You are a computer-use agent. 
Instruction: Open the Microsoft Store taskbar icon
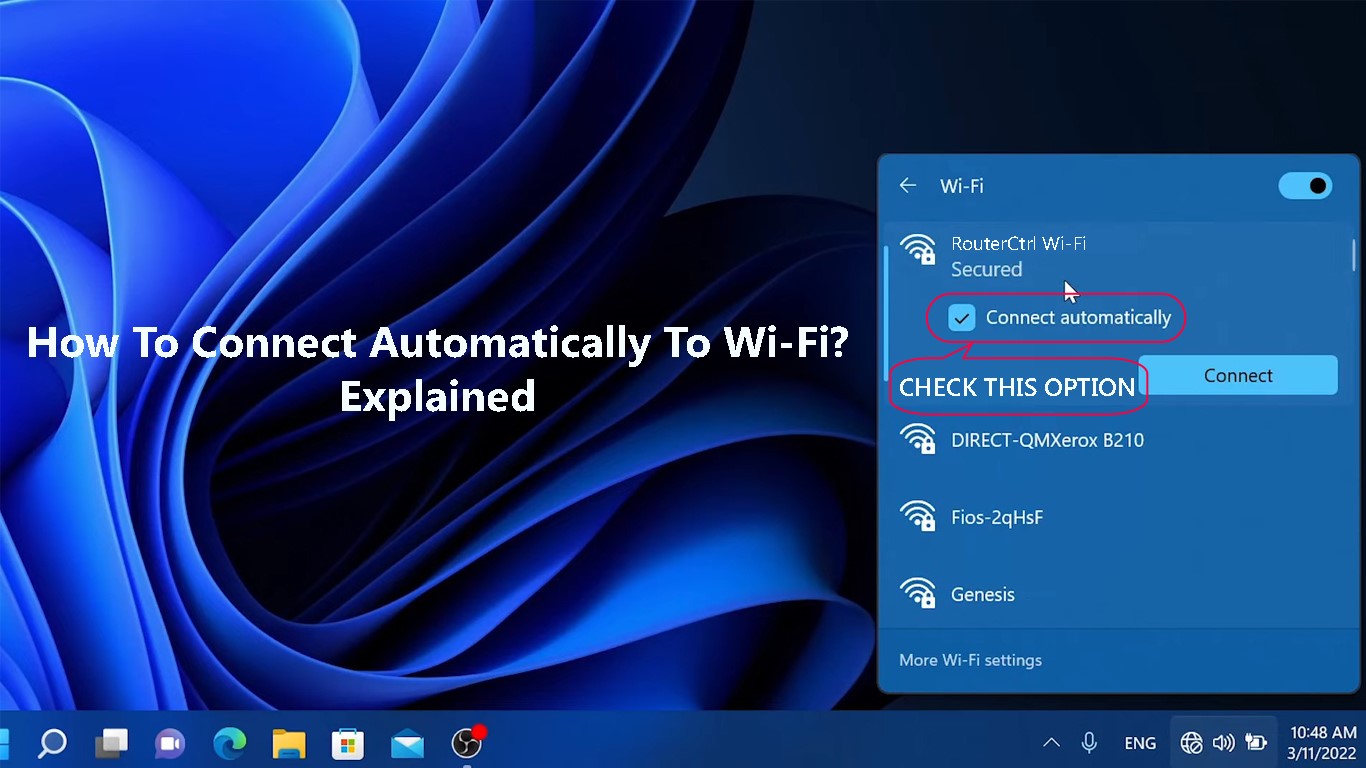347,744
